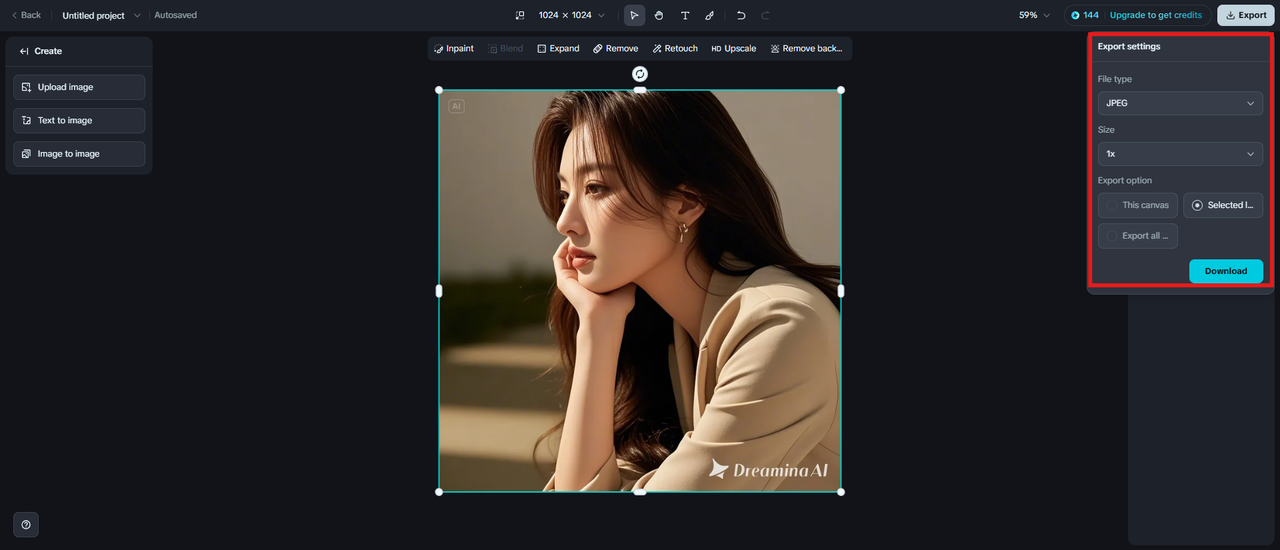Open the canvas size 1024 × 1024 dropdown
The image size is (1280, 550).
coord(572,15)
